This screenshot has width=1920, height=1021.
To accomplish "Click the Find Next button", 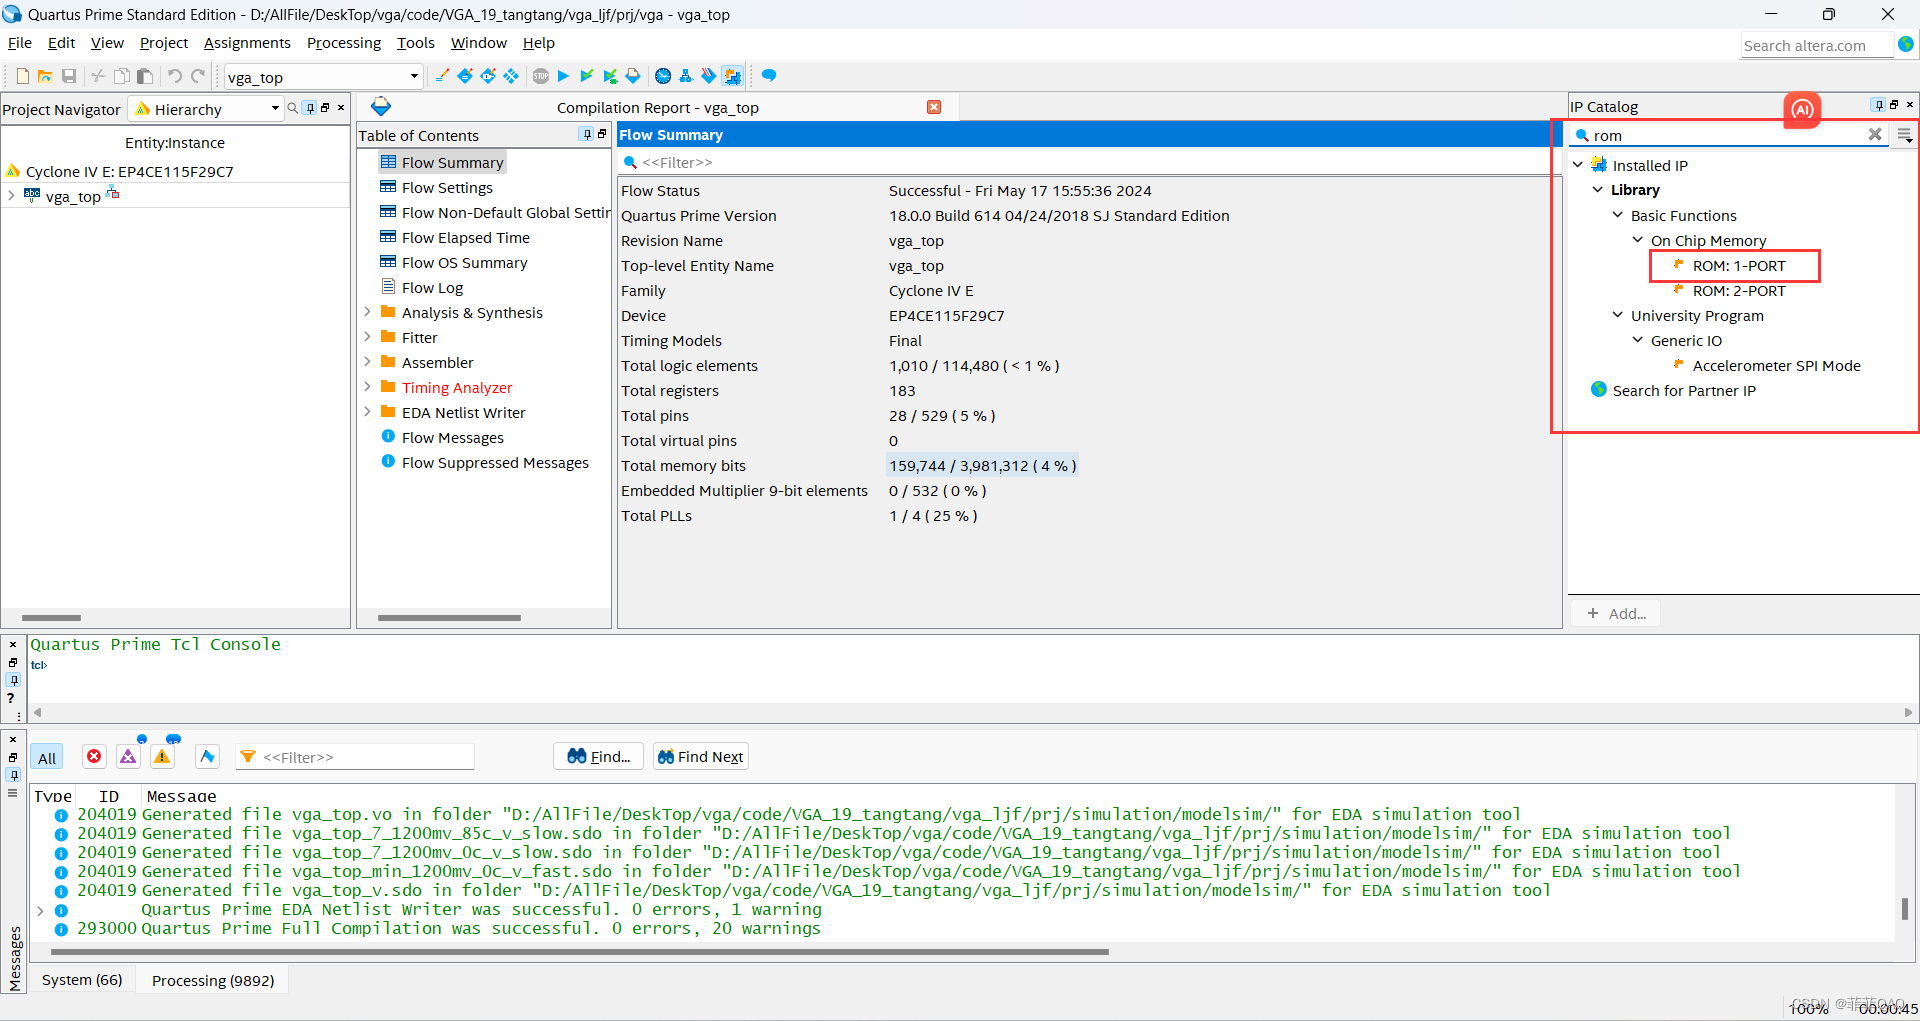I will click(700, 757).
